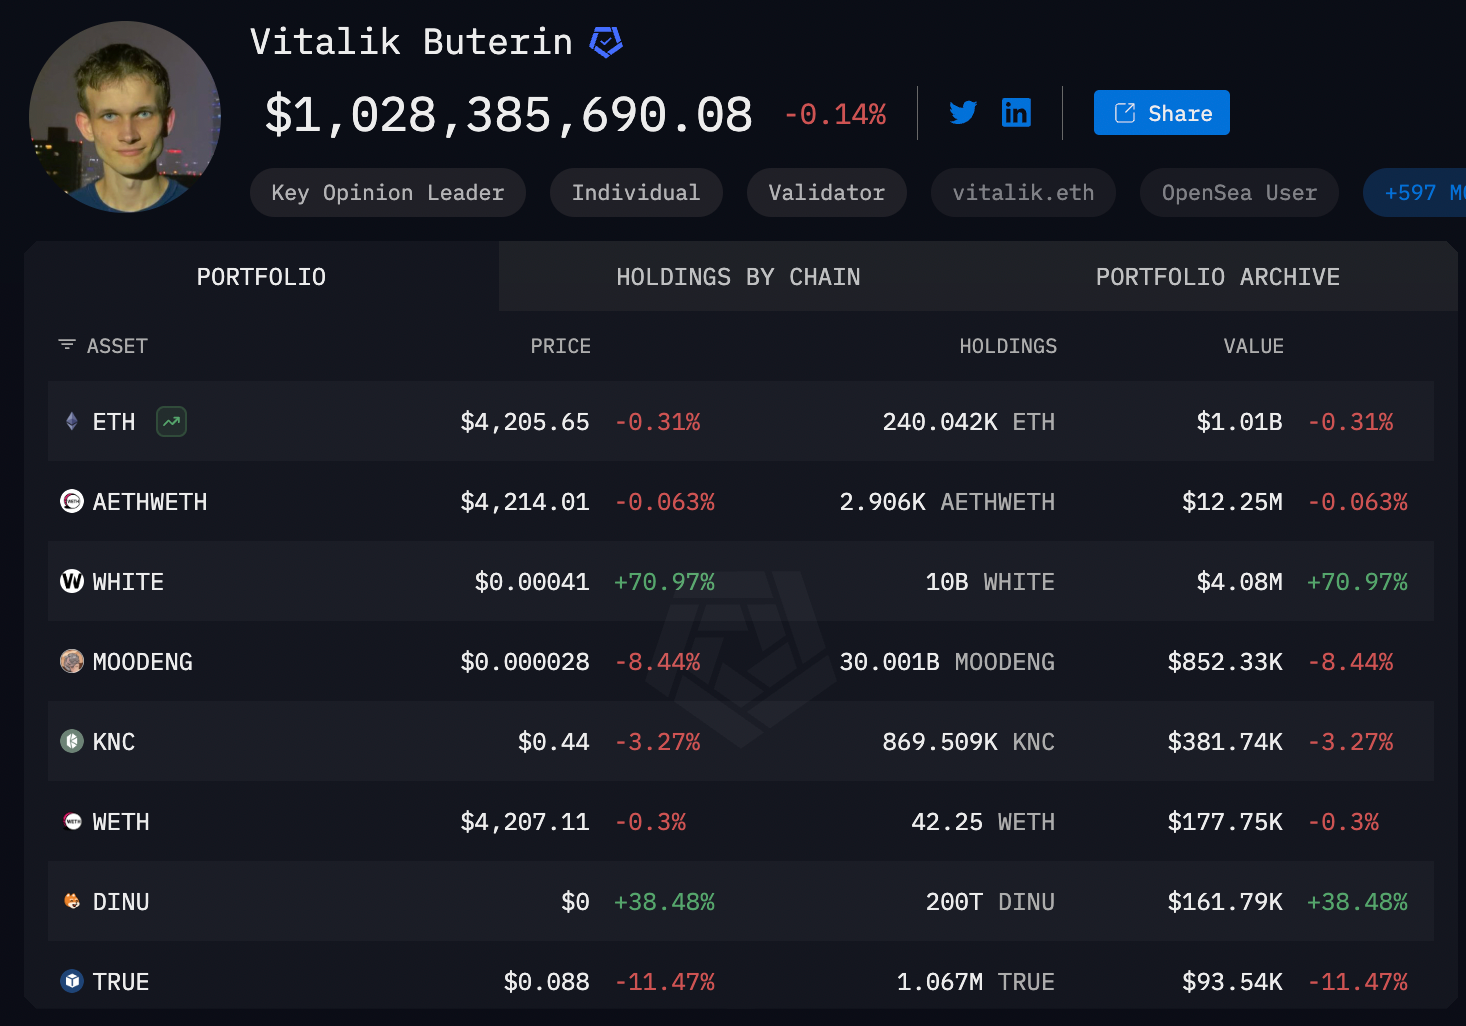The height and width of the screenshot is (1026, 1466).
Task: Click the Twitter icon
Action: pyautogui.click(x=963, y=112)
